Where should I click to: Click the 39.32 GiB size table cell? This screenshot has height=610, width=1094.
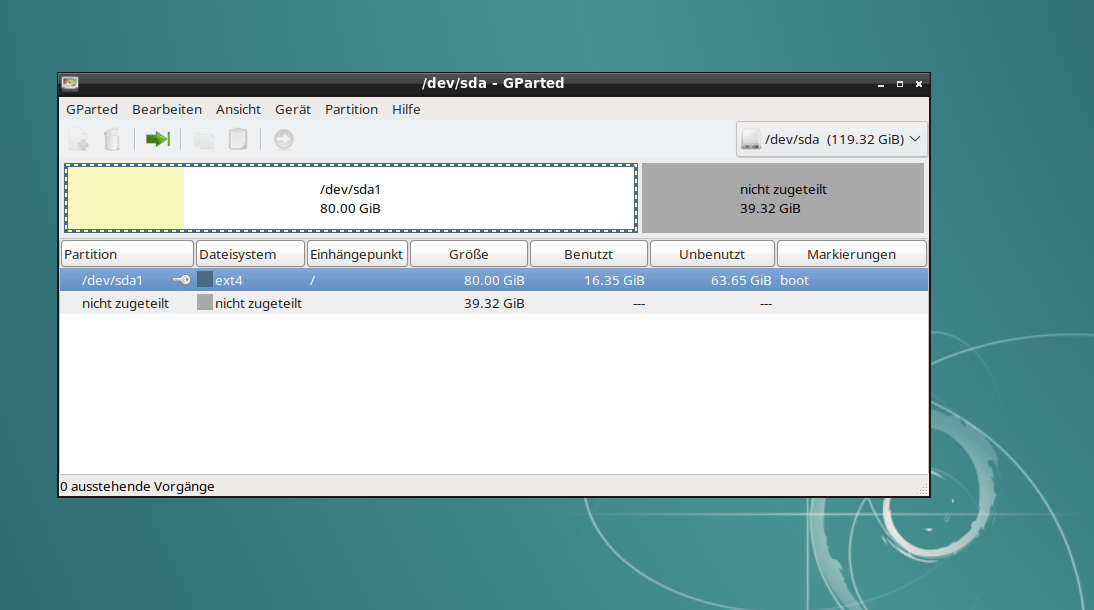pos(494,303)
